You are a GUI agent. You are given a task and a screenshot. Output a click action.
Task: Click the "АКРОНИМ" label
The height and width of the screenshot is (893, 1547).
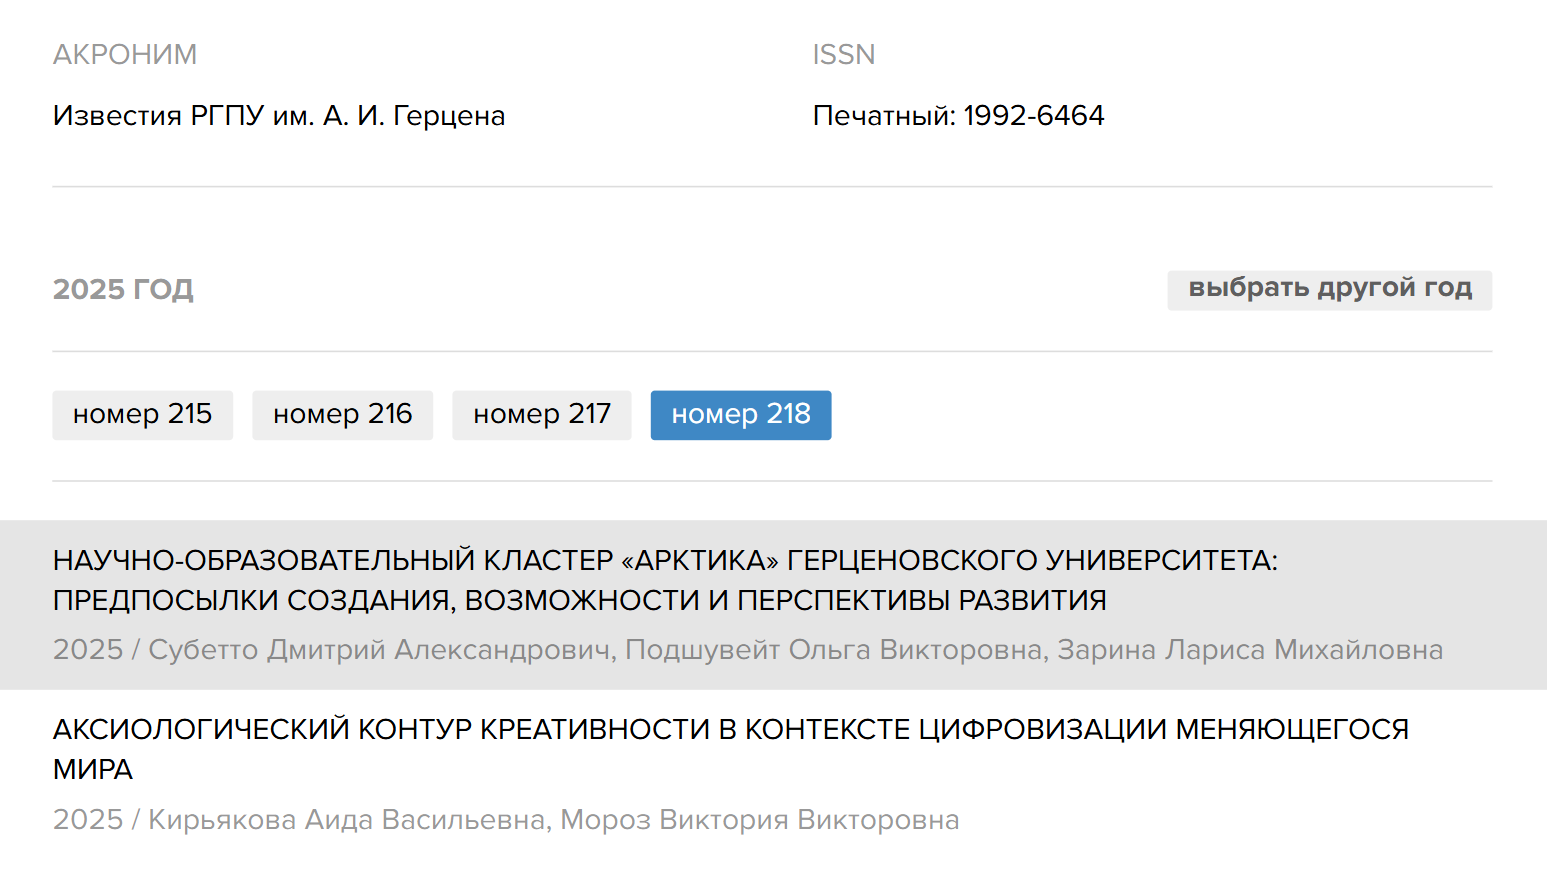click(124, 54)
